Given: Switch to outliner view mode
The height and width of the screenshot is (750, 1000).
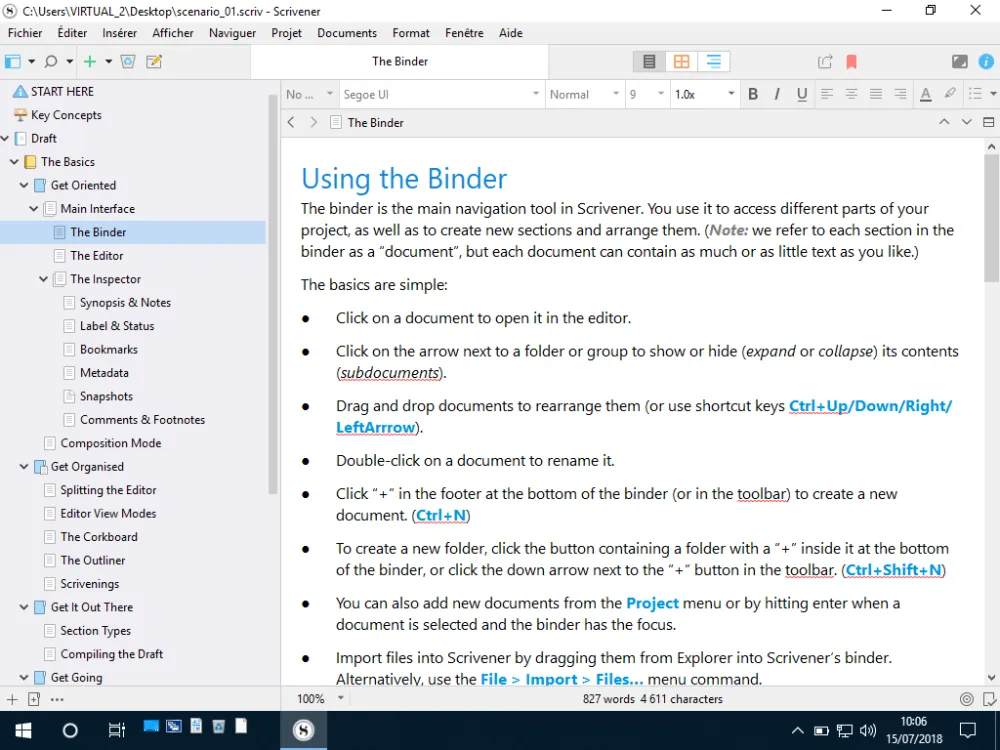Looking at the screenshot, I should coord(714,61).
